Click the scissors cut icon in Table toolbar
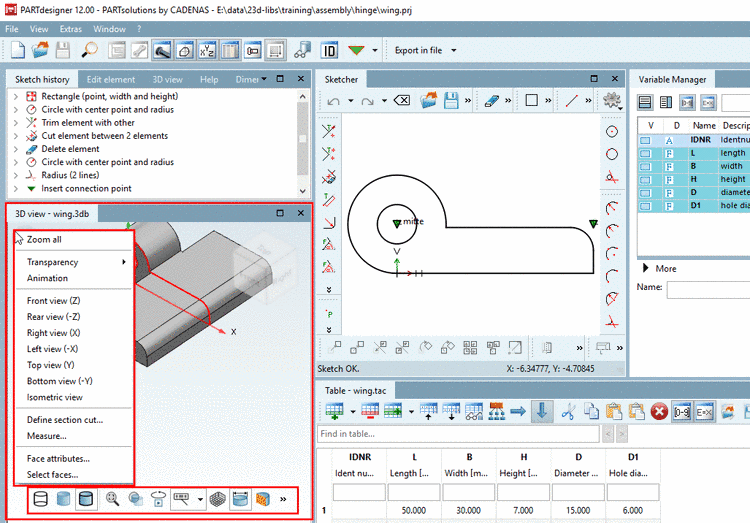Screen dimensions: 750x523 pos(568,412)
